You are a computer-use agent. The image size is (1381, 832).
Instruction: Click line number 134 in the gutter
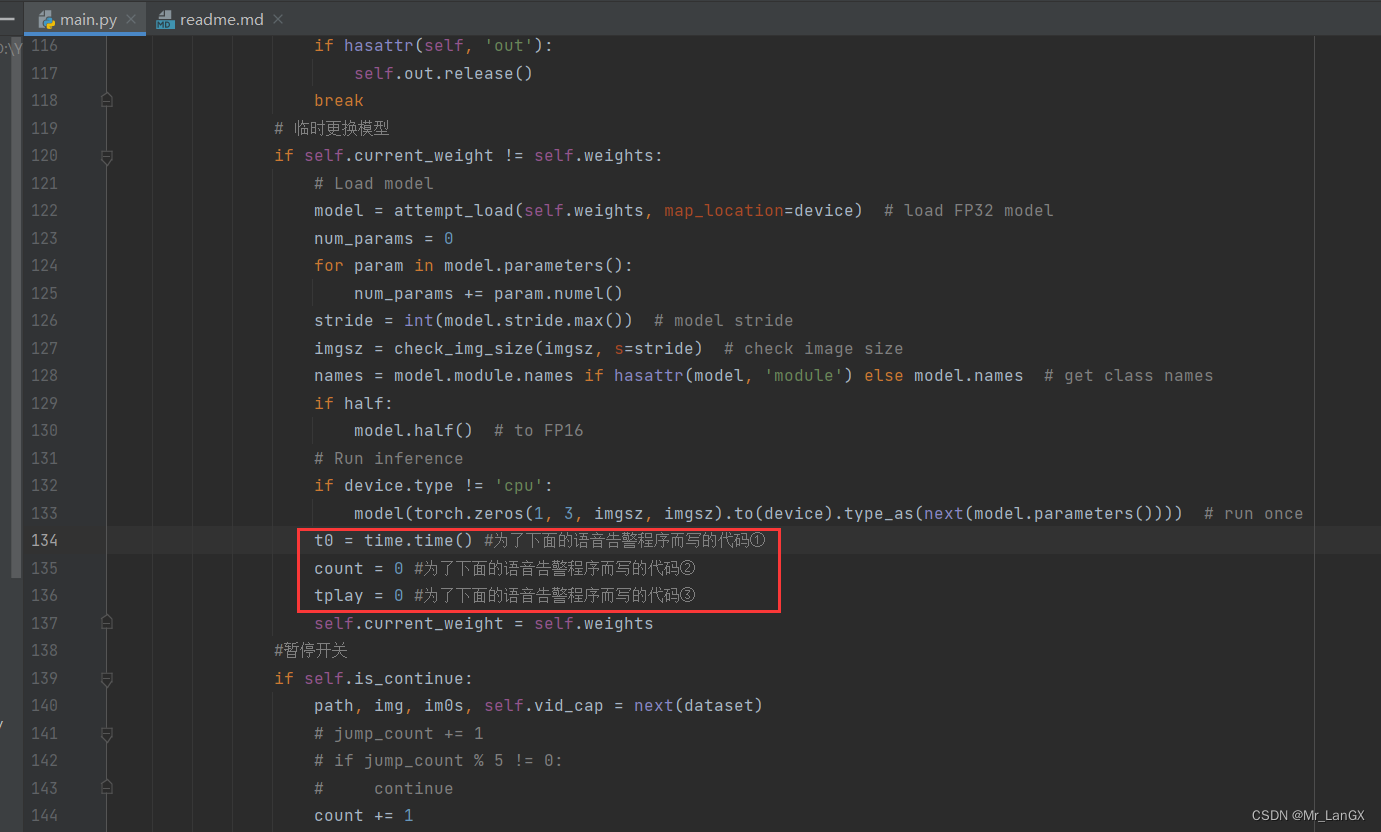[x=43, y=540]
